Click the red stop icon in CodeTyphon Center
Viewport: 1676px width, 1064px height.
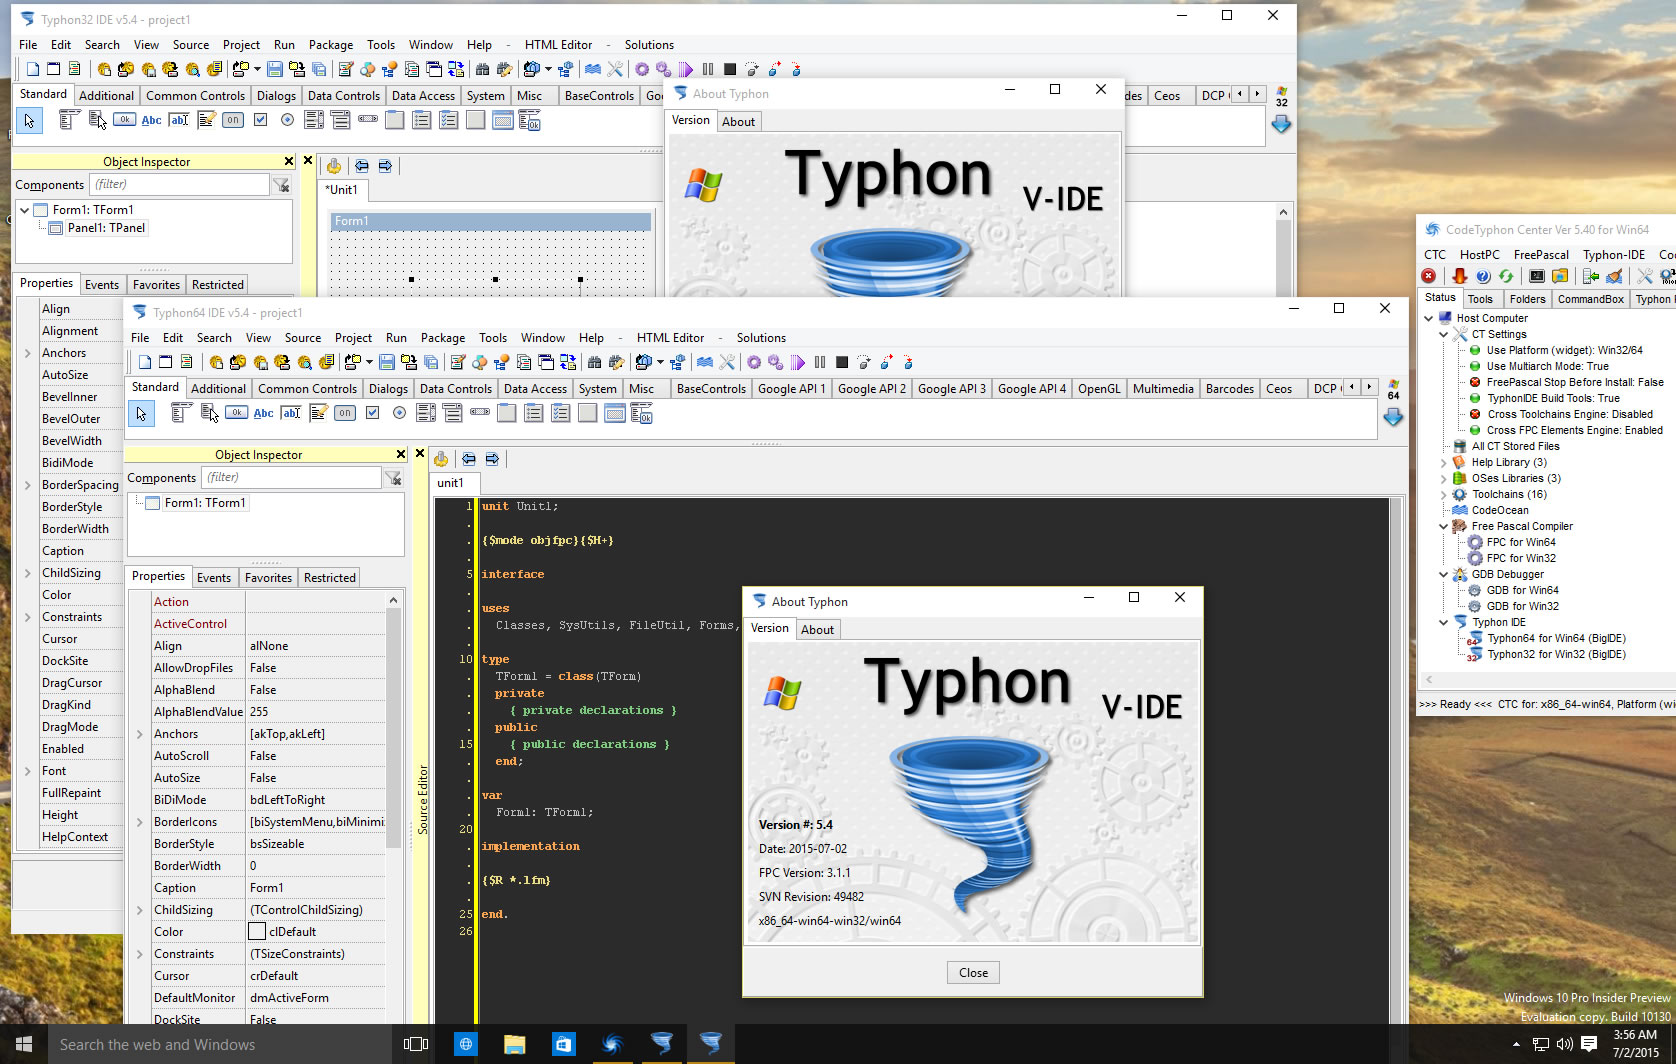[x=1429, y=276]
